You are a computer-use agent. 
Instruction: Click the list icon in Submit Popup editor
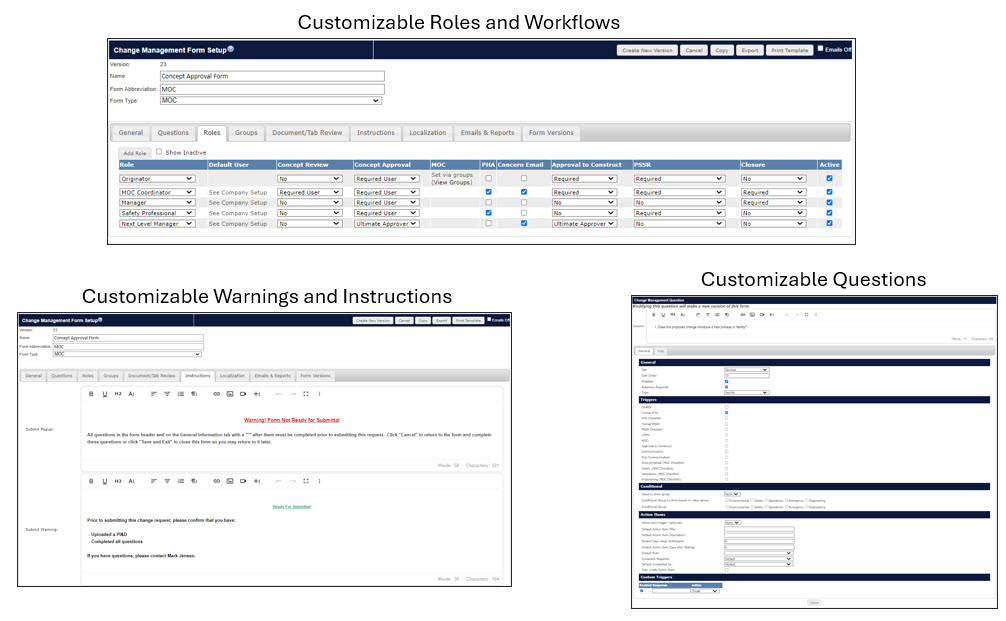click(x=181, y=394)
